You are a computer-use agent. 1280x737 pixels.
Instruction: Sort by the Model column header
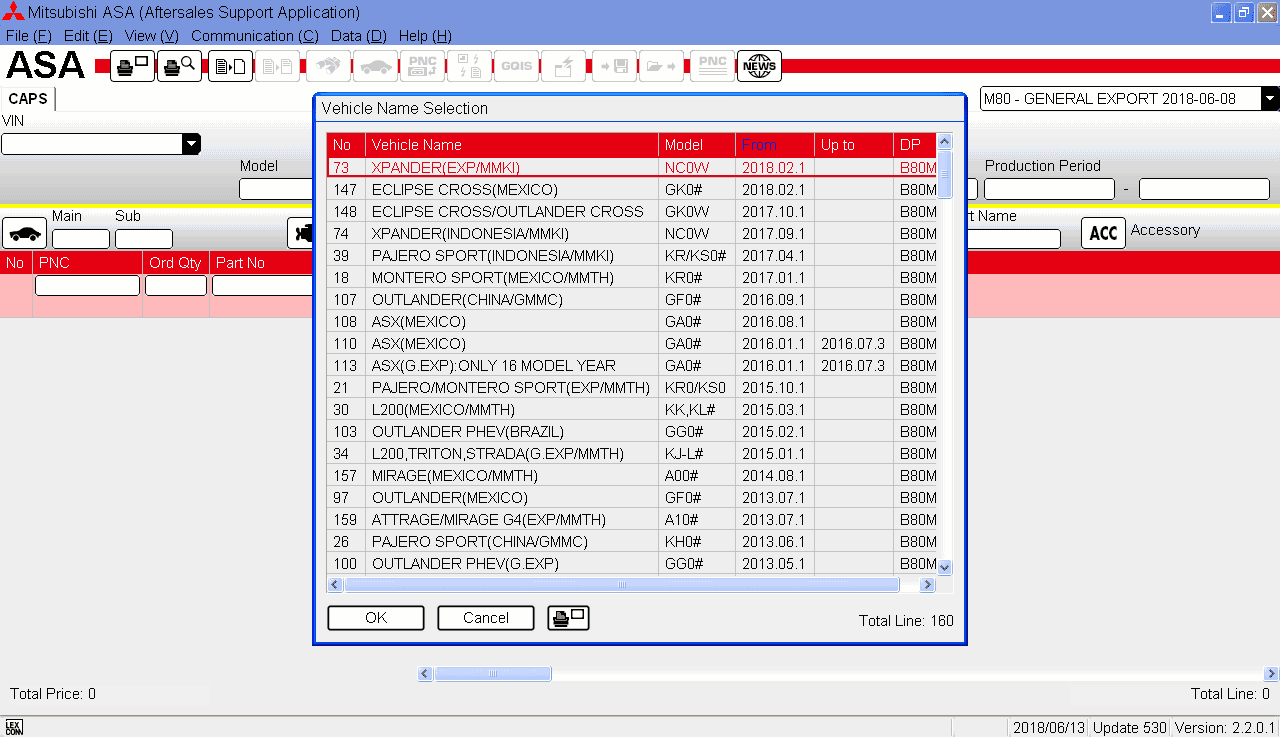[x=697, y=145]
